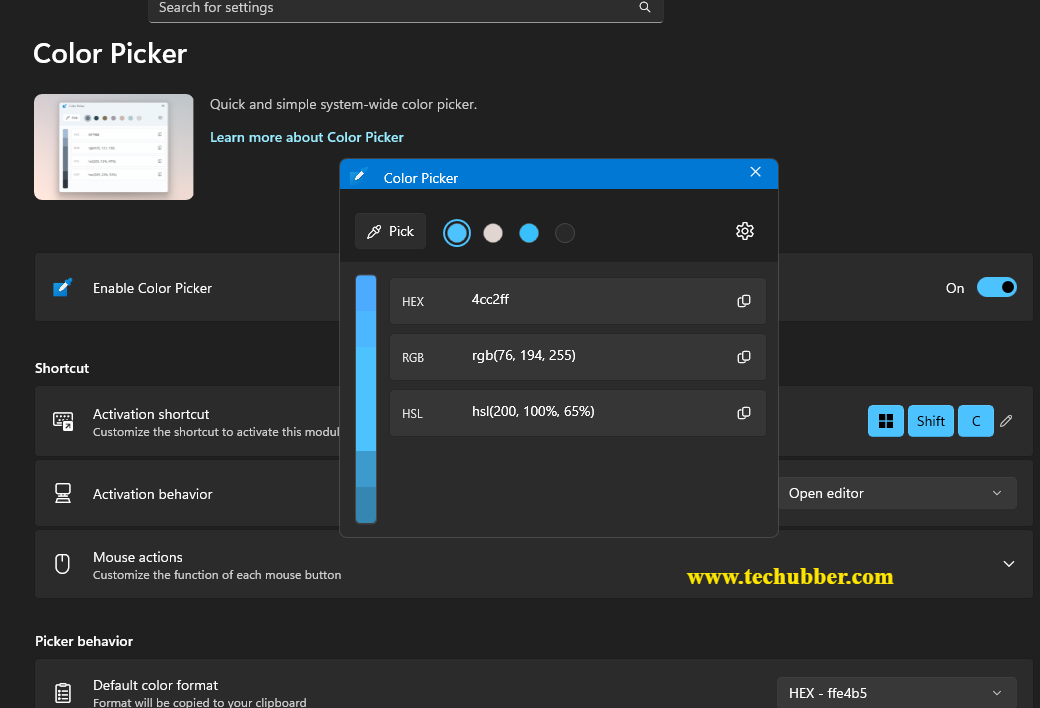Screen dimensions: 1040x708
Task: Click the Shift key shortcut button
Action: click(931, 421)
